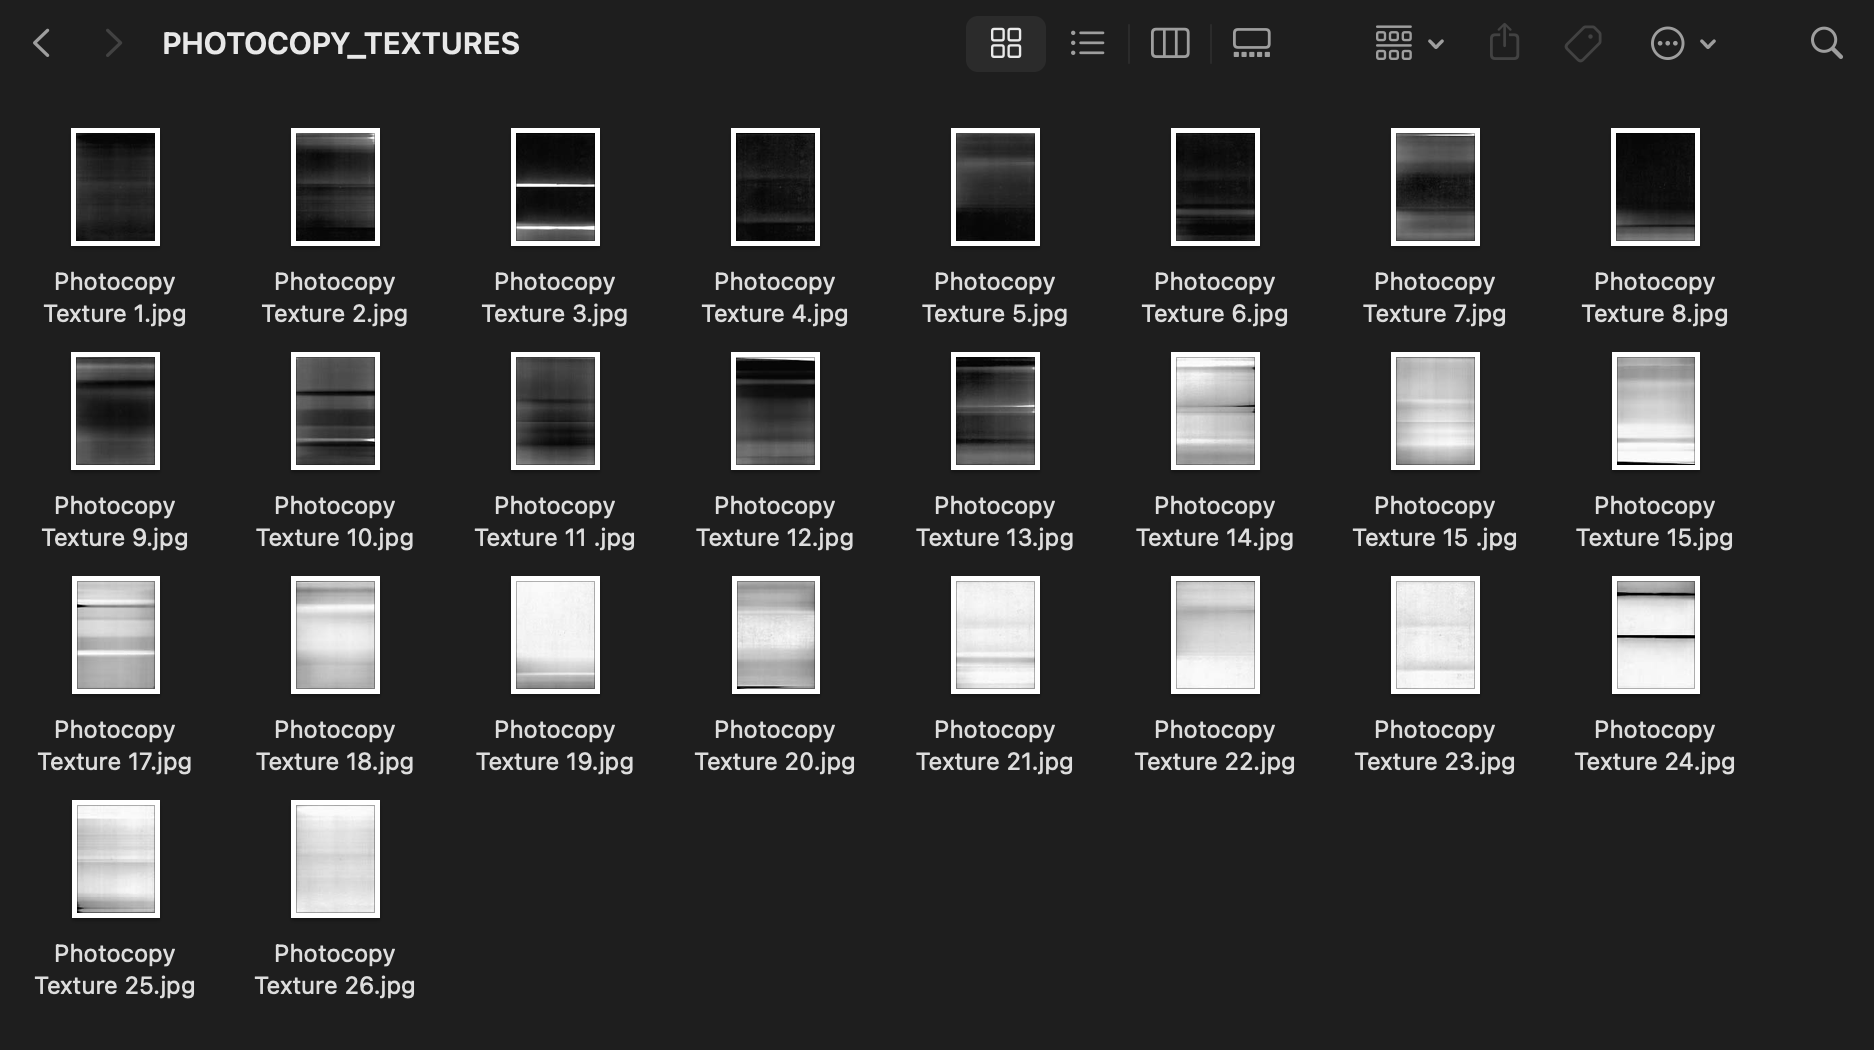Open the Share menu
The height and width of the screenshot is (1050, 1874).
pos(1504,43)
